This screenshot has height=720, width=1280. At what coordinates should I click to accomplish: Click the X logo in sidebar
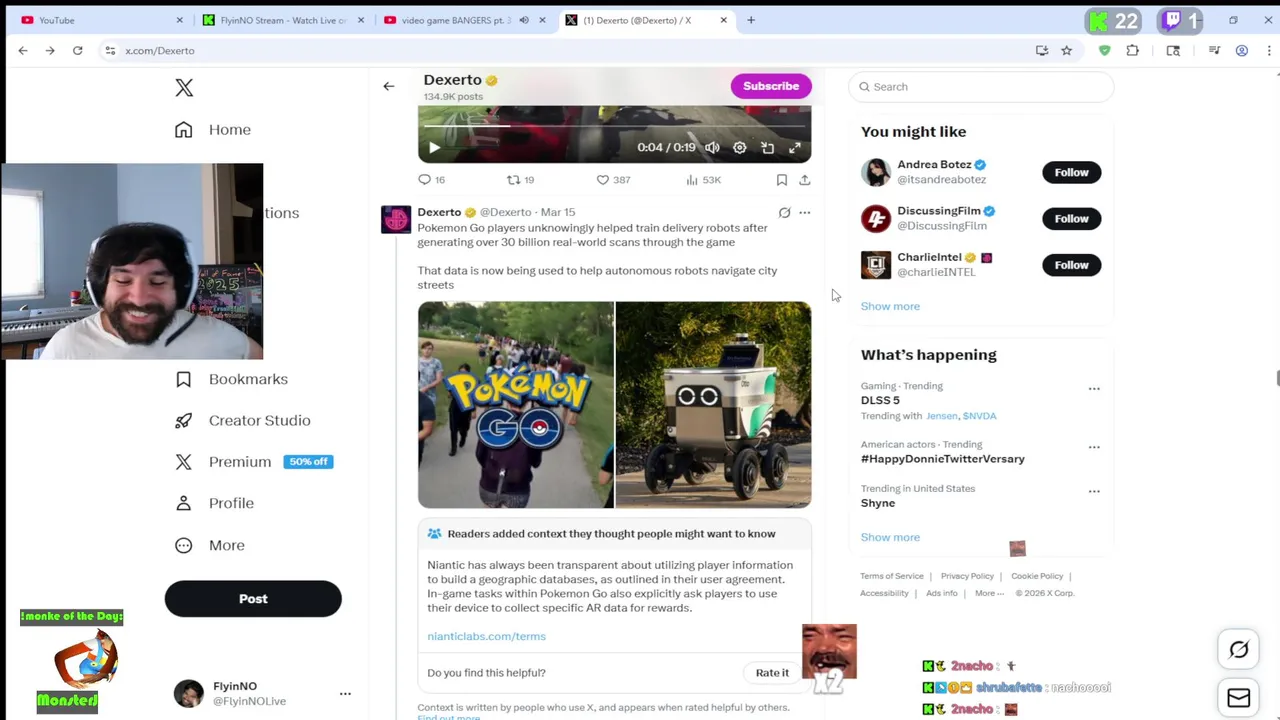pos(184,88)
